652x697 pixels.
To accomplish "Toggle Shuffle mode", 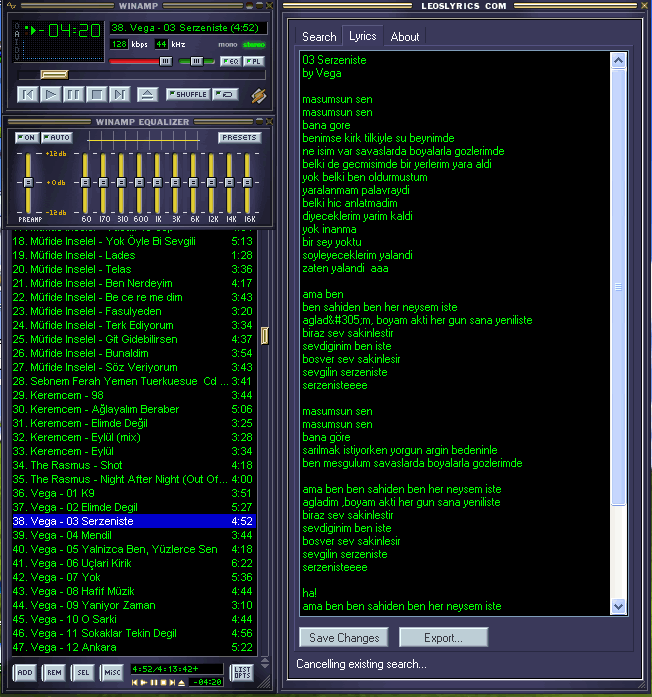I will [188, 94].
